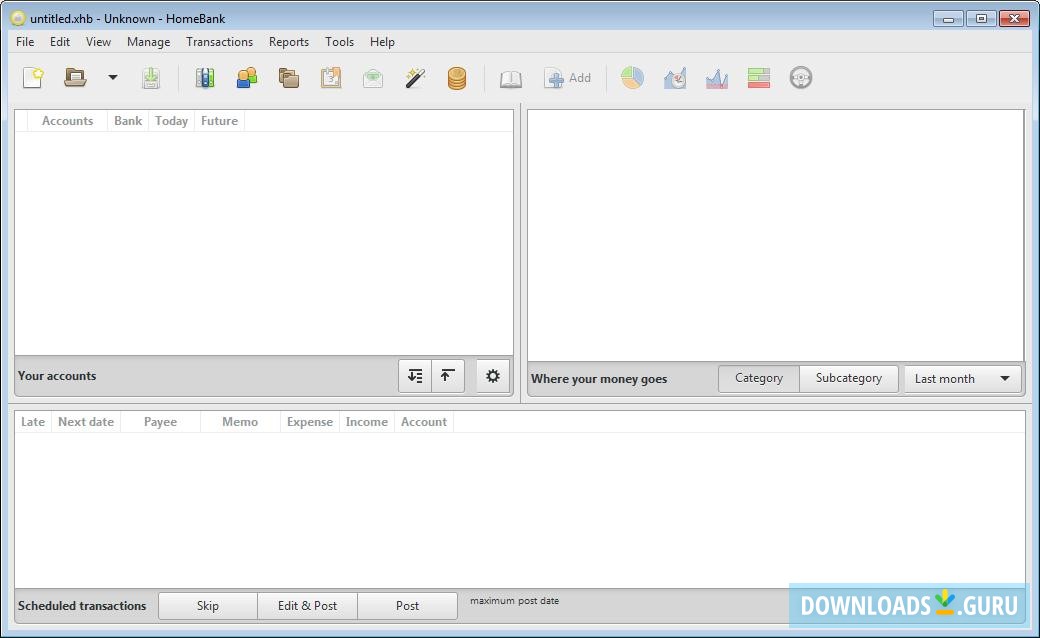The width and height of the screenshot is (1040, 638).
Task: Open the Last month date range dropdown
Action: point(962,379)
